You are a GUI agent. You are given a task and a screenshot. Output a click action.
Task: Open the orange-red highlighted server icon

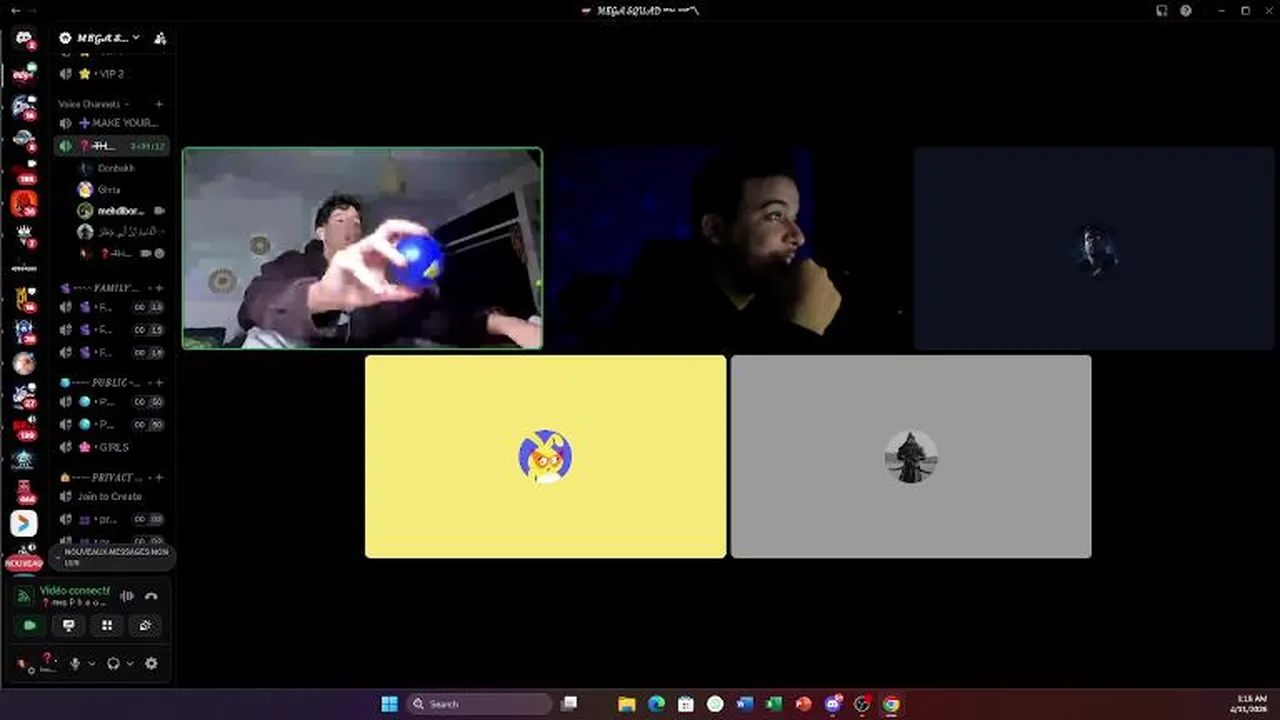pos(24,204)
